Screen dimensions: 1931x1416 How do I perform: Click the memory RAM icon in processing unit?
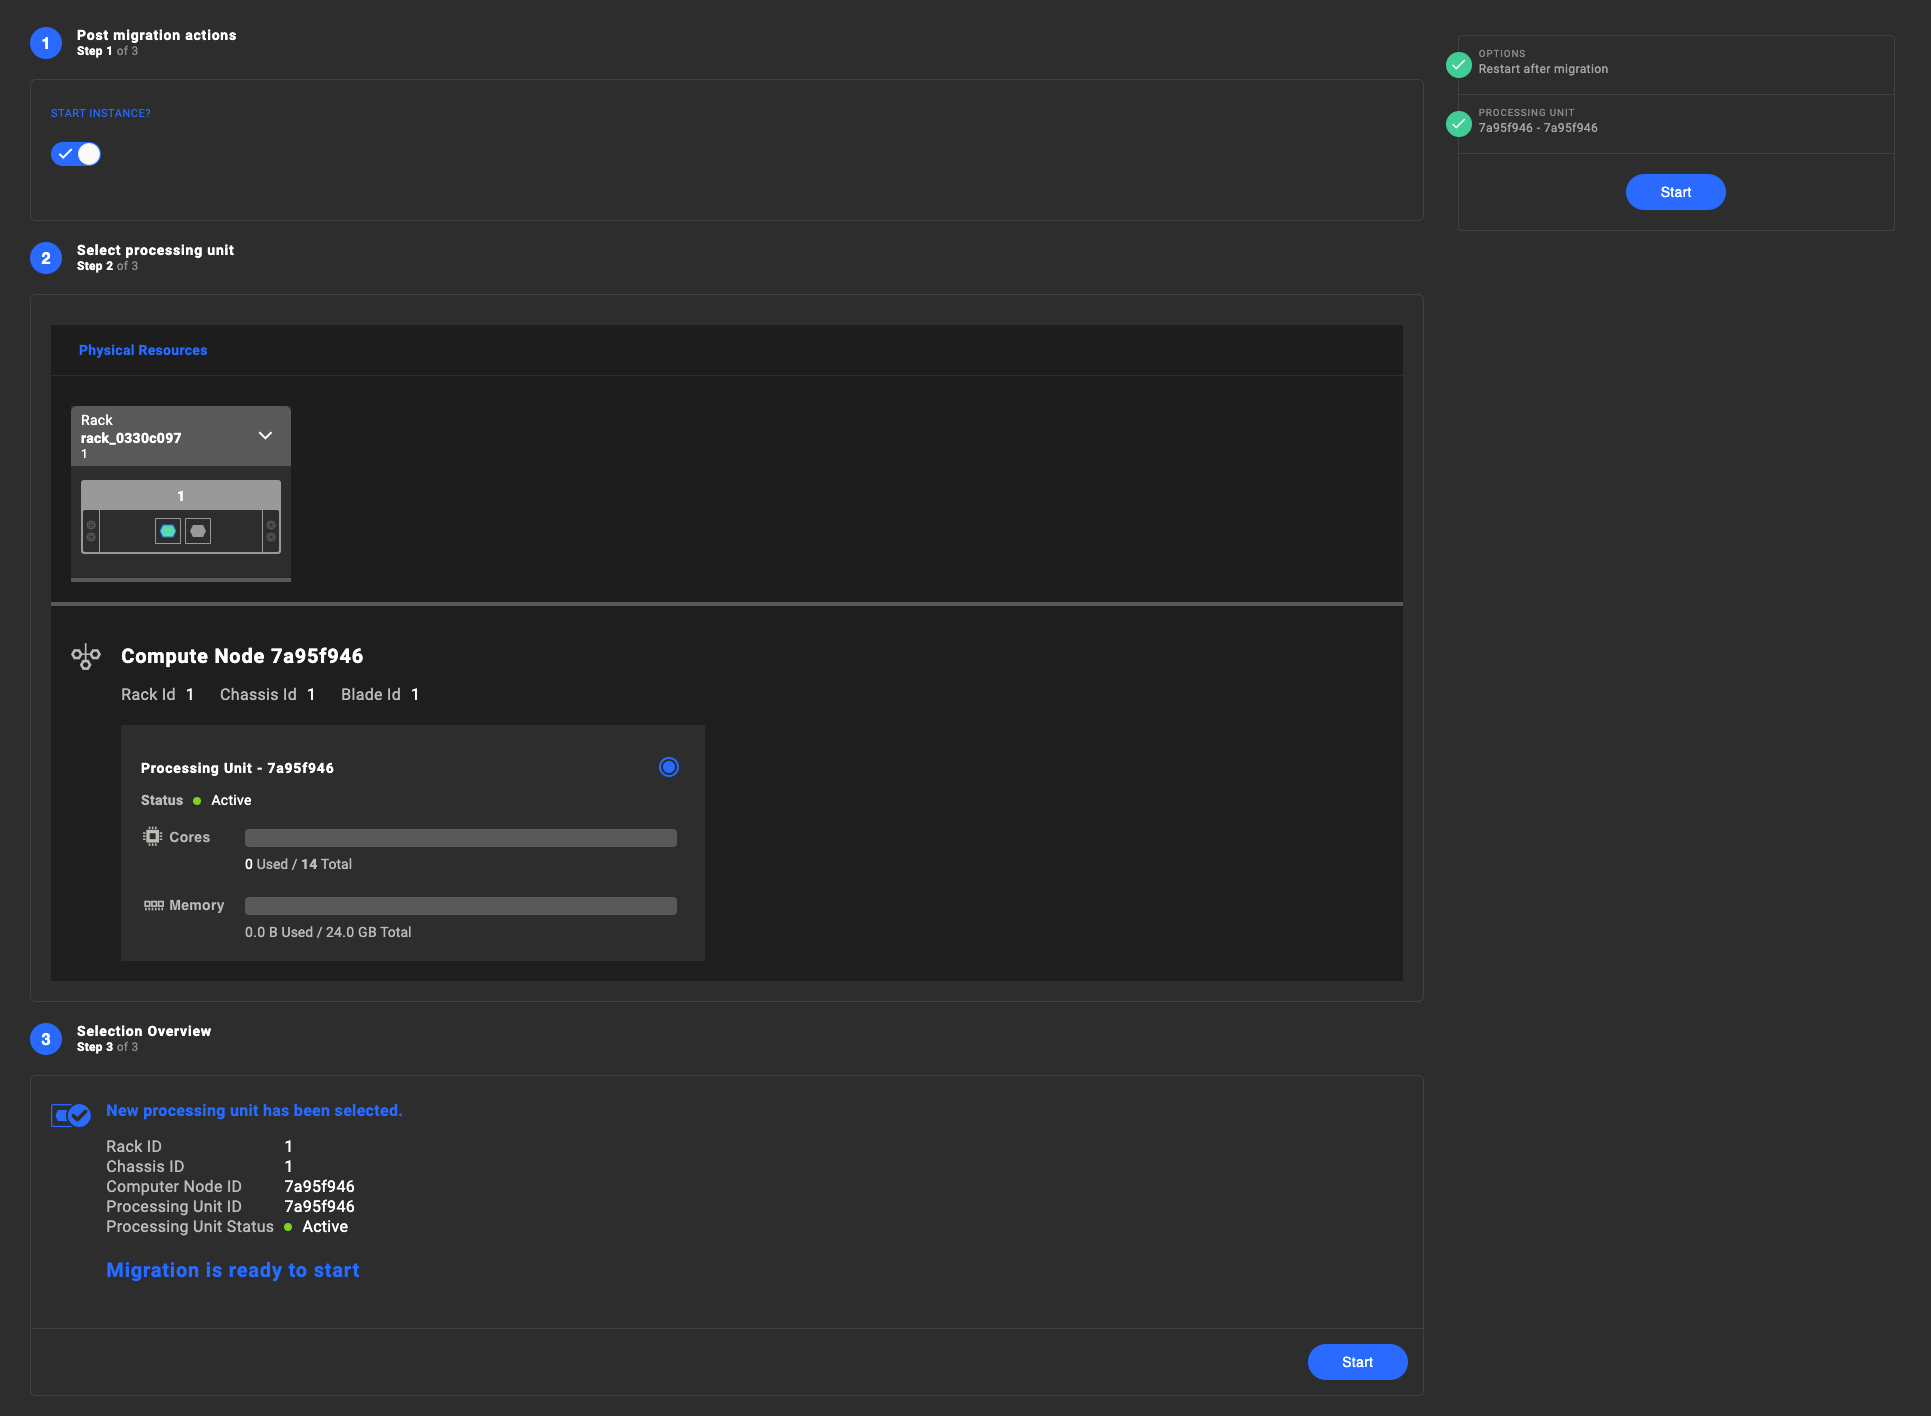(x=153, y=904)
